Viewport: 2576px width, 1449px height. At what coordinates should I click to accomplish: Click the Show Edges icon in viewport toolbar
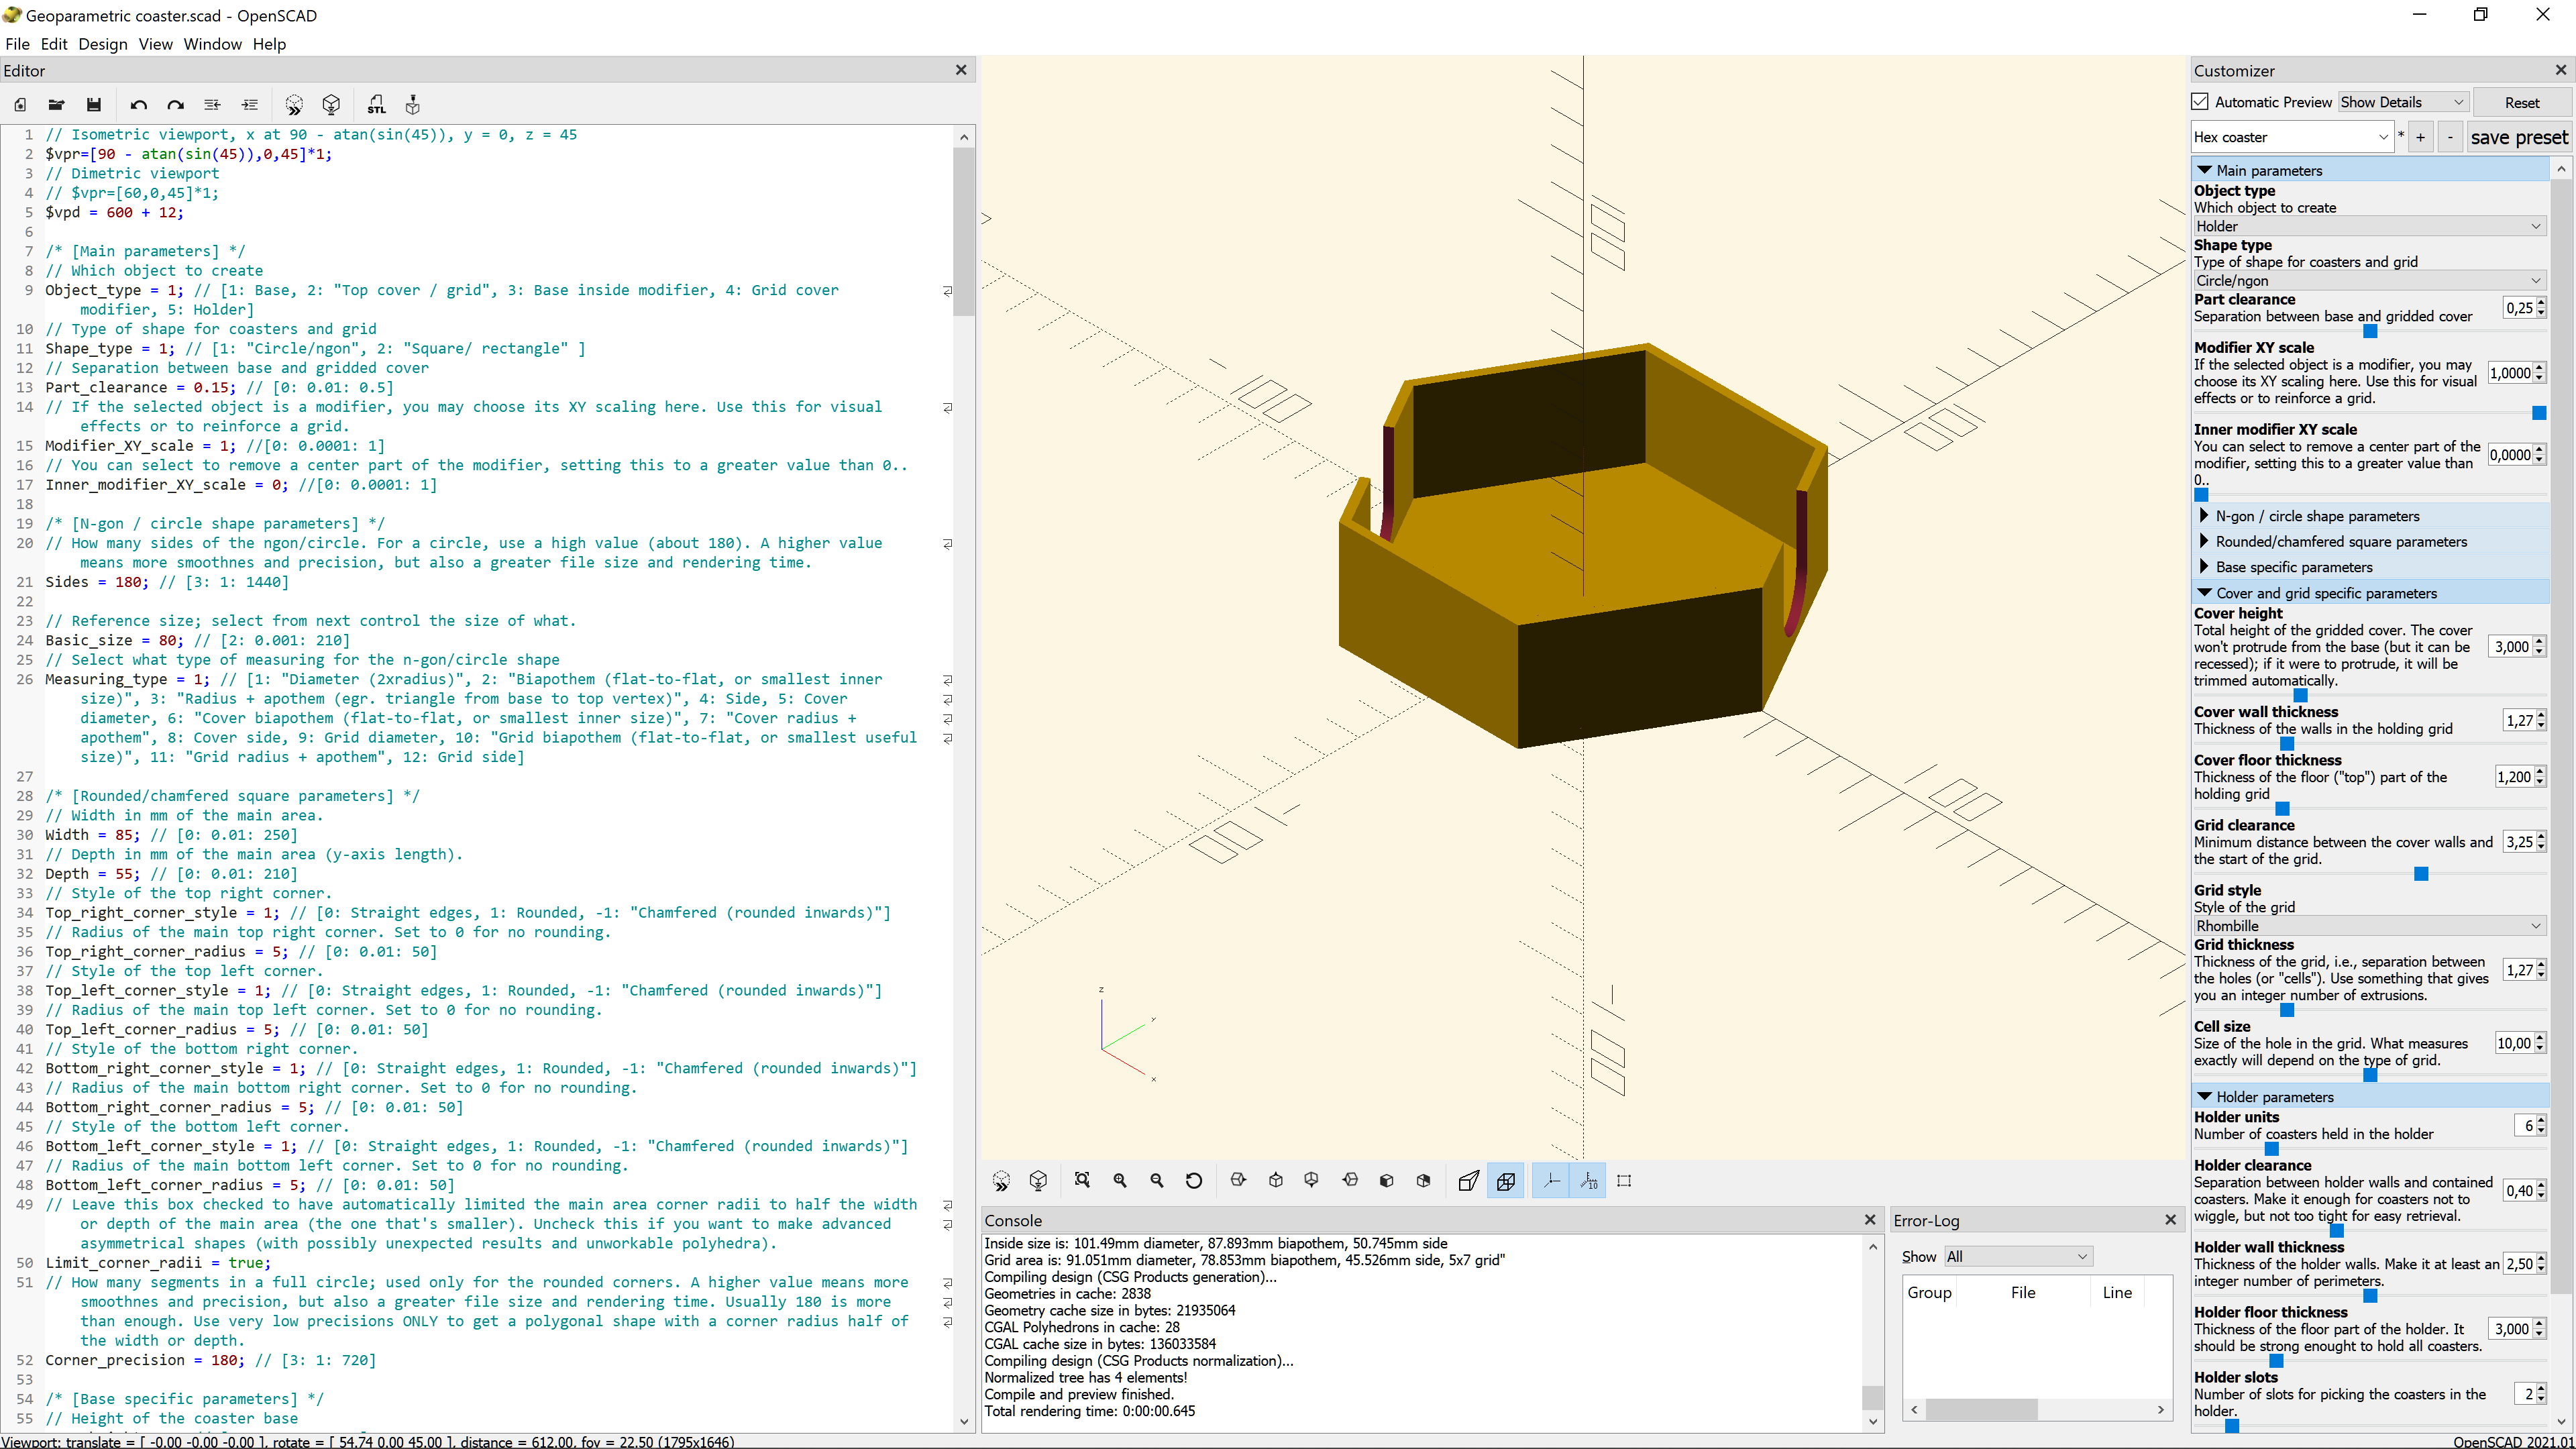[1624, 1181]
